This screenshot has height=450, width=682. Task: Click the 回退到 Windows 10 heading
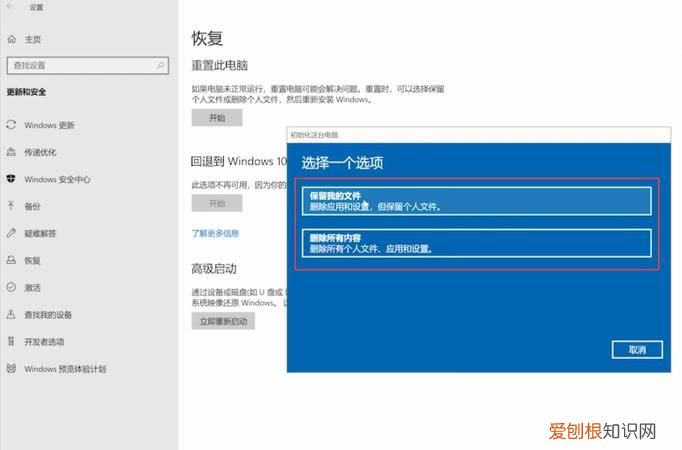[x=239, y=161]
